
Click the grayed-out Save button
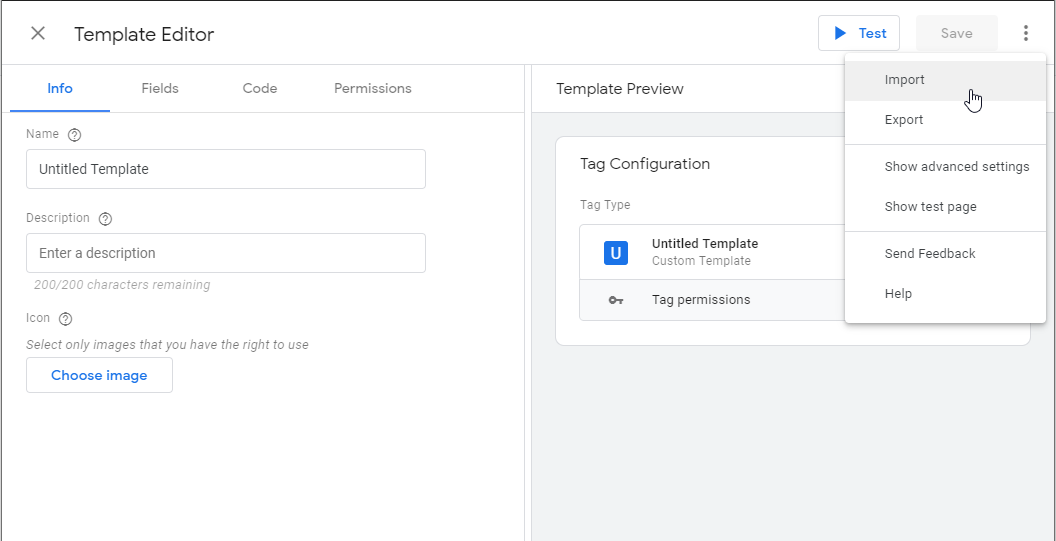(956, 33)
